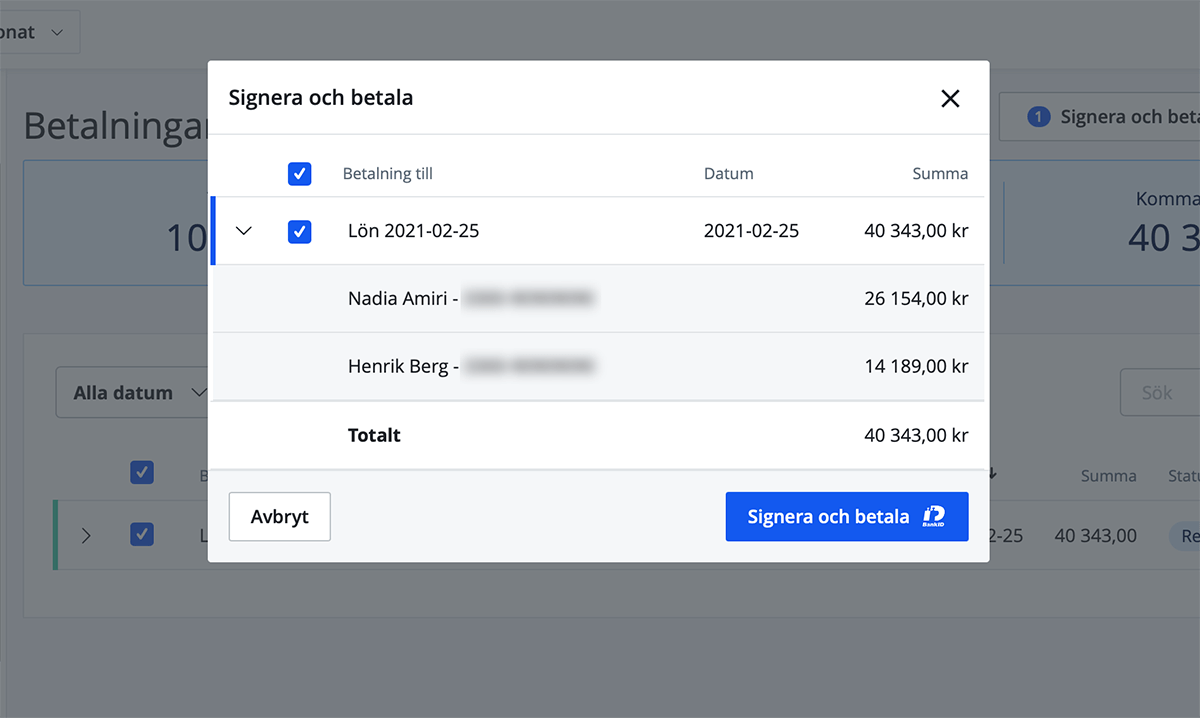
Task: Toggle the select-all checkbox in the dialog header
Action: [x=299, y=174]
